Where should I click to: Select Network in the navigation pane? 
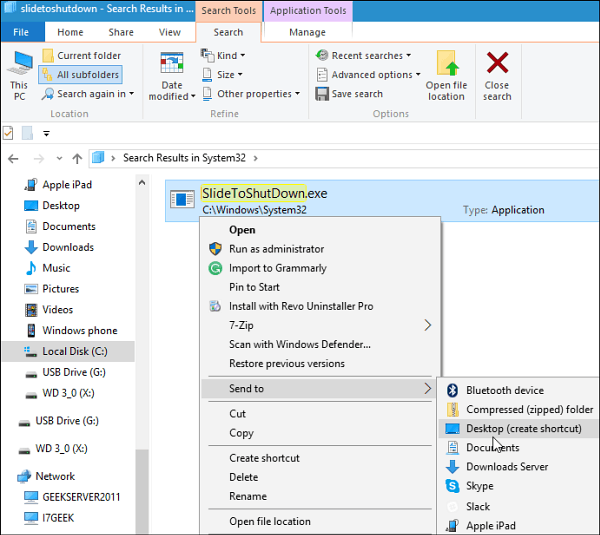point(55,476)
